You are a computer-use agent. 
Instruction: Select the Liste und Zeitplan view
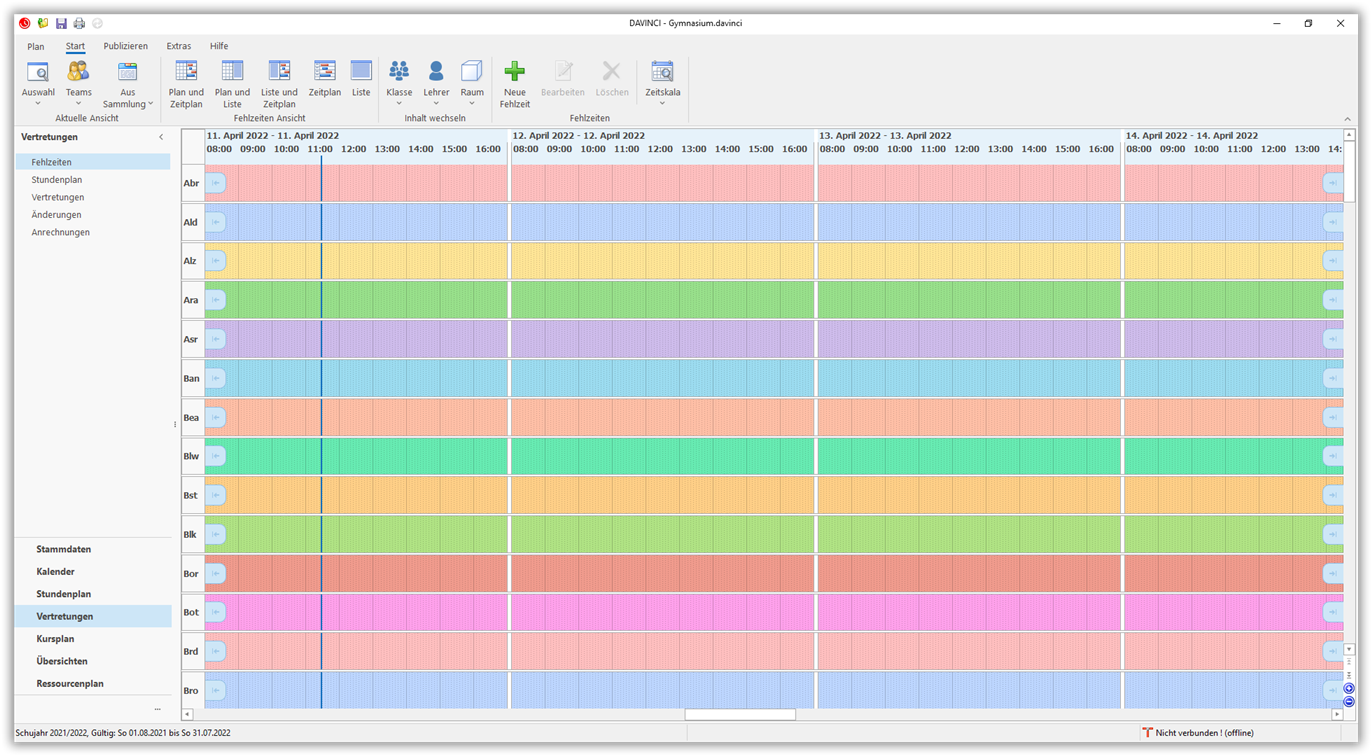tap(279, 72)
